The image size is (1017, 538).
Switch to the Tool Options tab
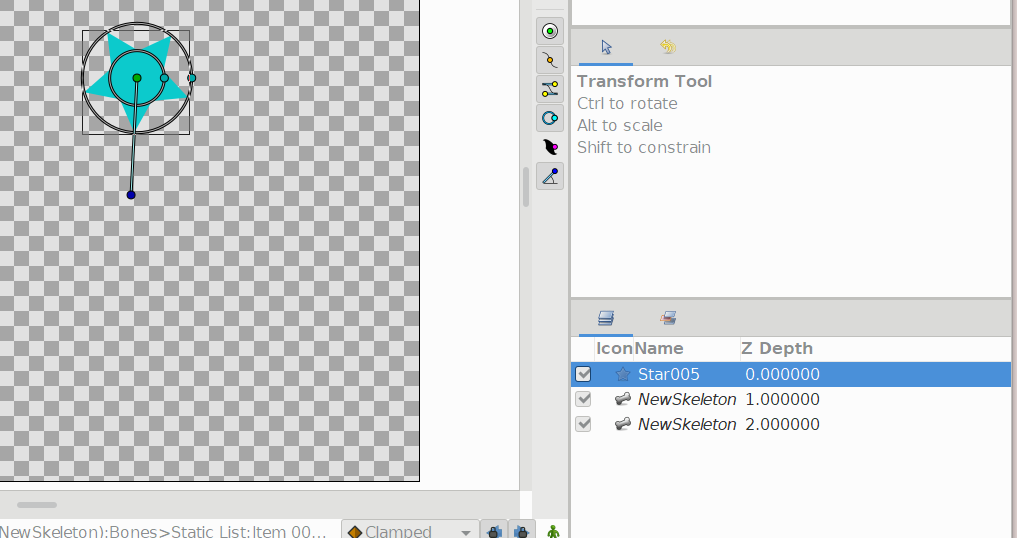point(606,47)
